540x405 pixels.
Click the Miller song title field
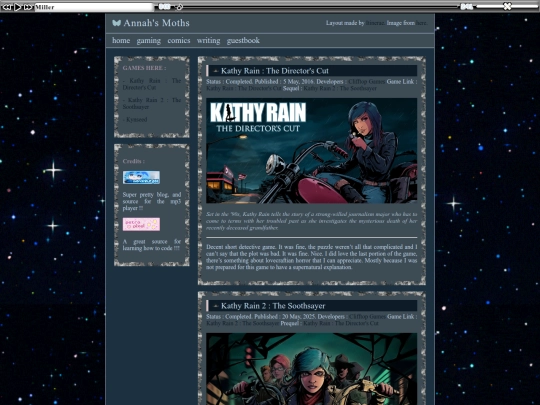[94, 7]
